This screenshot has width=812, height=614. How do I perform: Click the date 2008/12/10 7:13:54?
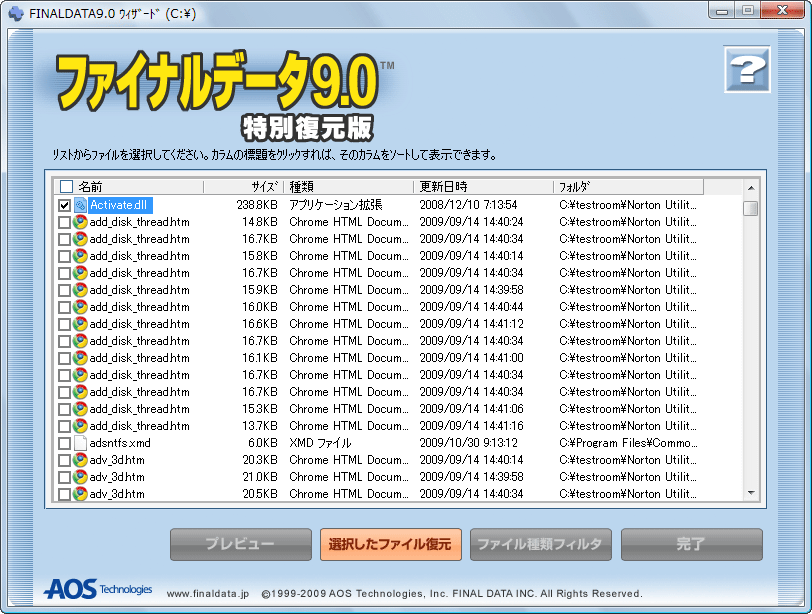[x=468, y=205]
